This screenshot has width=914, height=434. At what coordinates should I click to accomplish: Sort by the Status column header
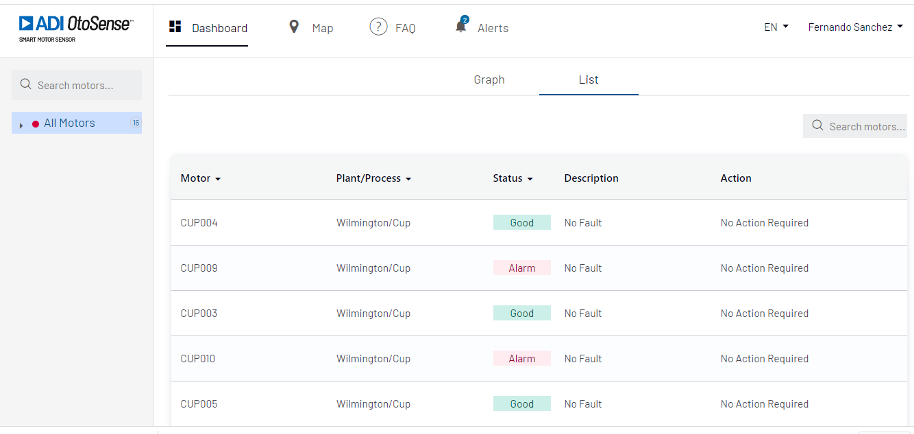click(513, 178)
